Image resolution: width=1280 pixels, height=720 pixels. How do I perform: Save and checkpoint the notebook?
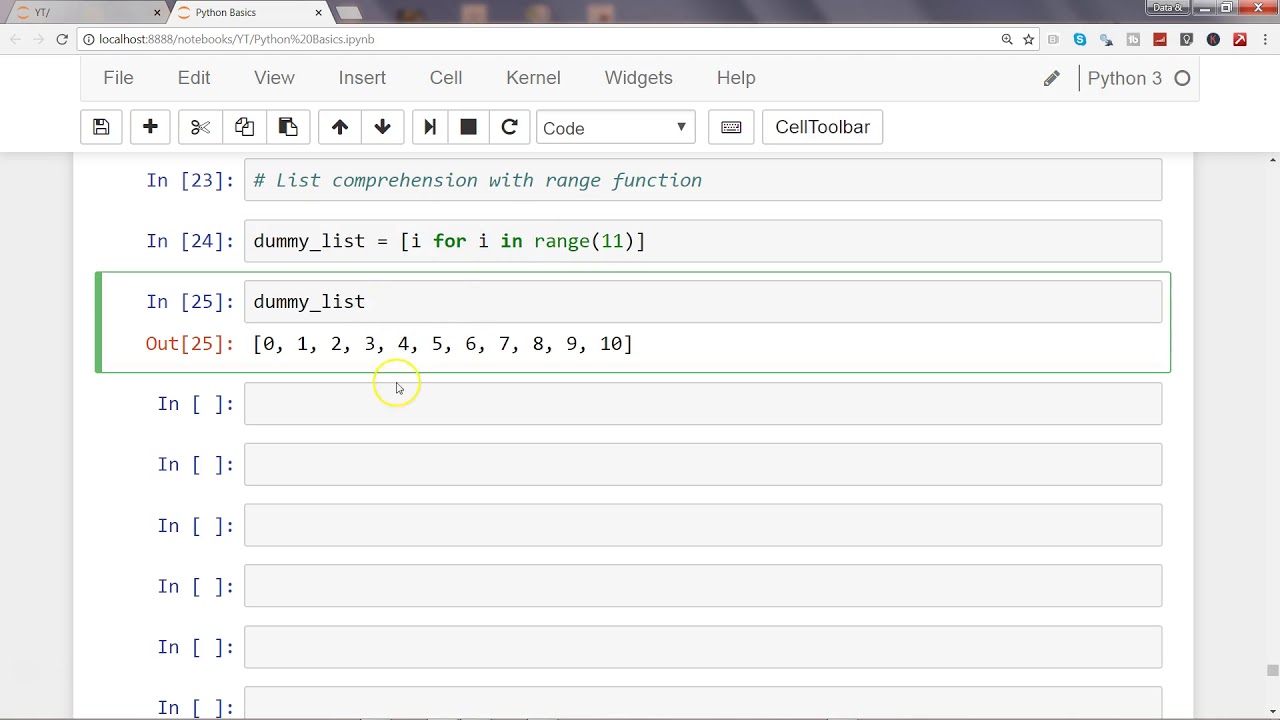point(101,127)
